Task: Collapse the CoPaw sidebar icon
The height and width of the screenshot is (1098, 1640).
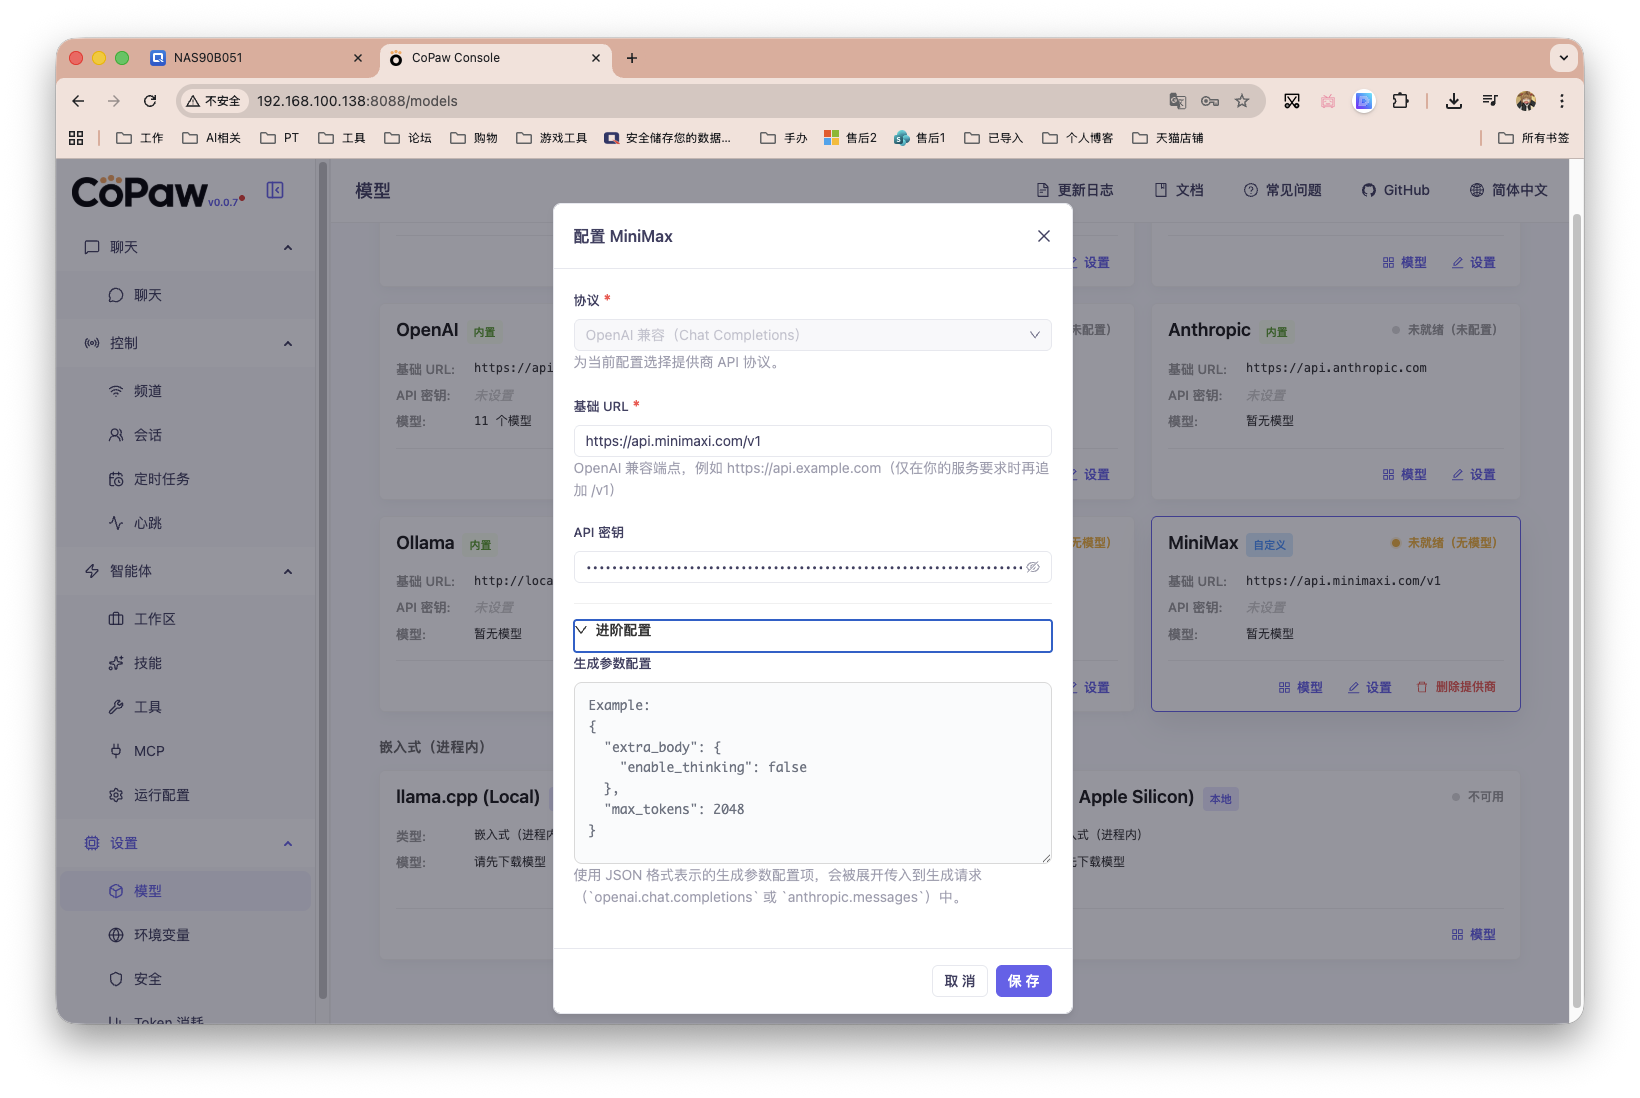Action: pyautogui.click(x=275, y=190)
